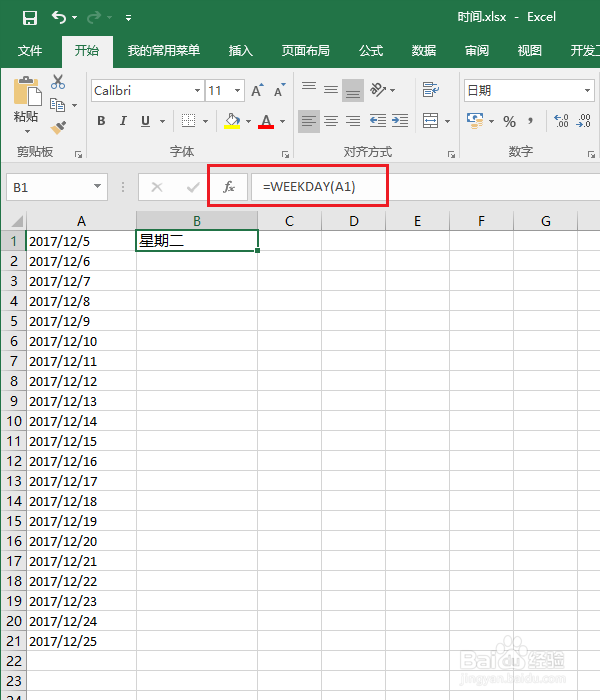
Task: Click the Increase Decimal icon
Action: (x=561, y=121)
